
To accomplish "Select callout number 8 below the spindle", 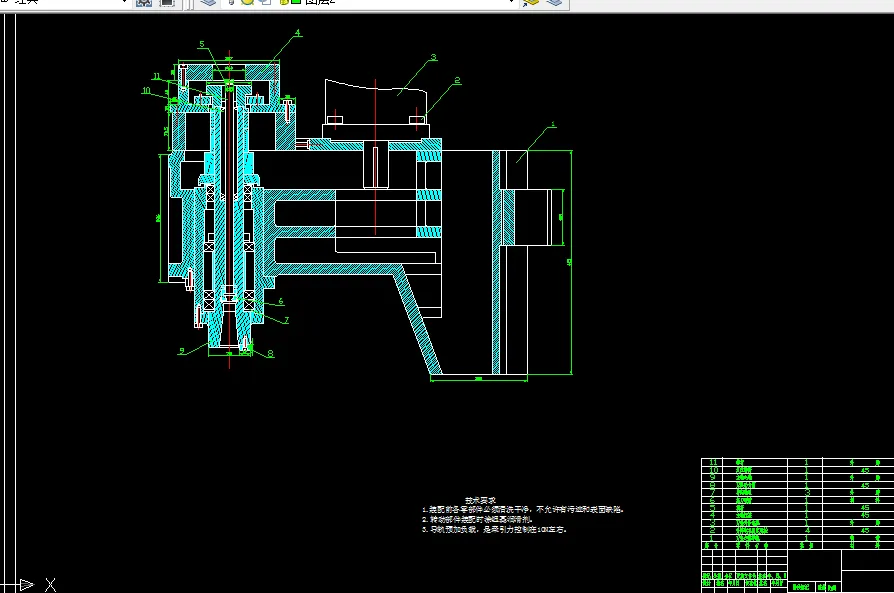I will pyautogui.click(x=270, y=354).
